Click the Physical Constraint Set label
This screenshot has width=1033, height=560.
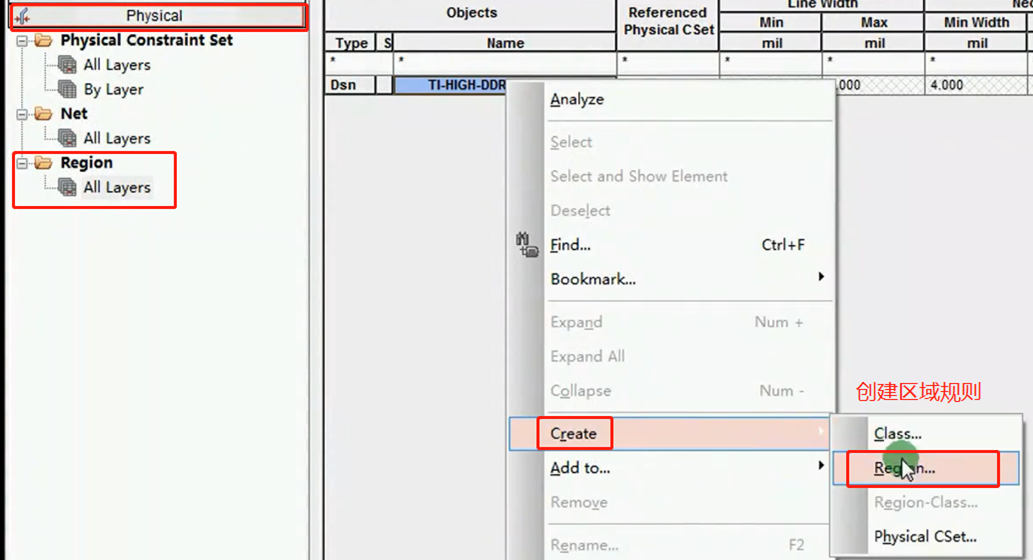pos(146,40)
